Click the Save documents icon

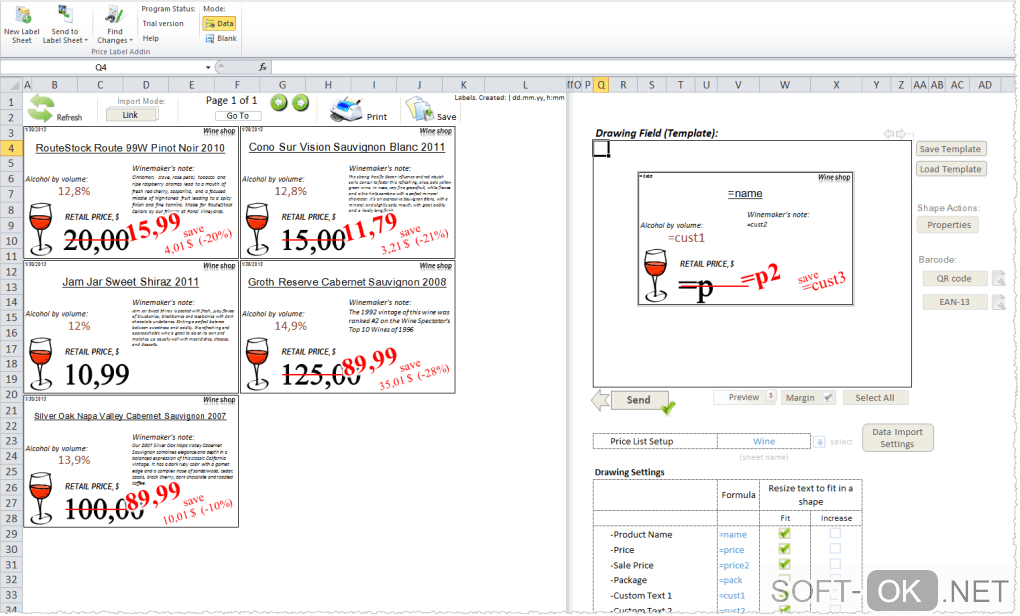(419, 109)
